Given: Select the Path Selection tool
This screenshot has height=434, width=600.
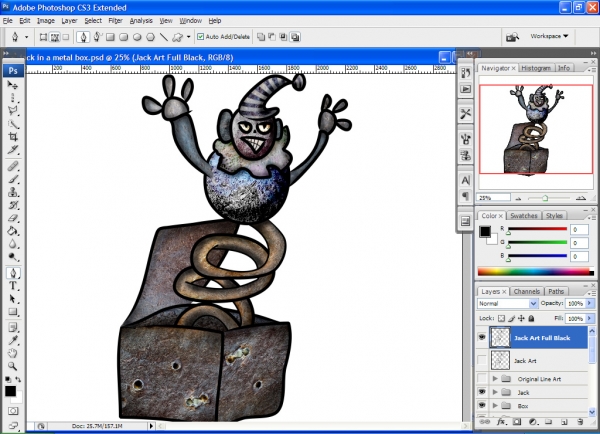Looking at the screenshot, I should click(13, 299).
